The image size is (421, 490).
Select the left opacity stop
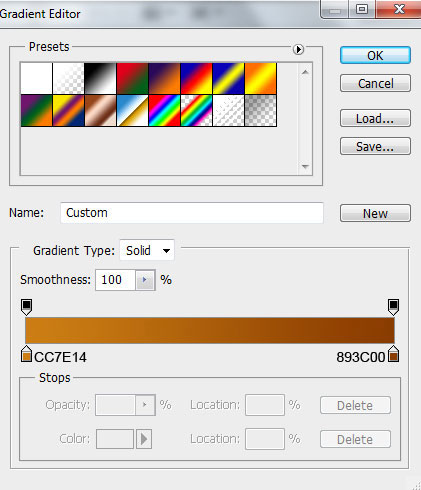point(26,307)
